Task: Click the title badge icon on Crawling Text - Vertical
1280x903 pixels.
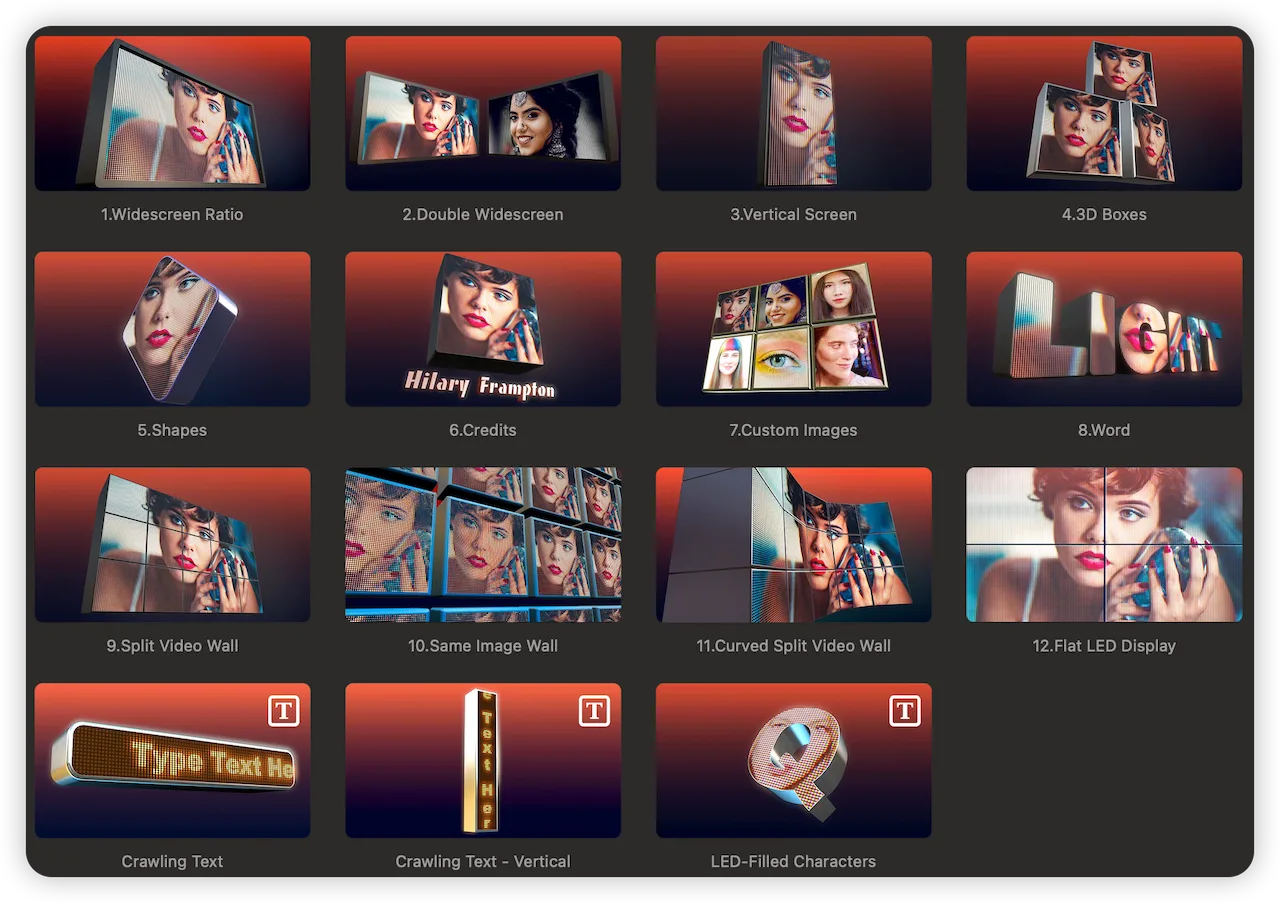Action: [x=595, y=711]
